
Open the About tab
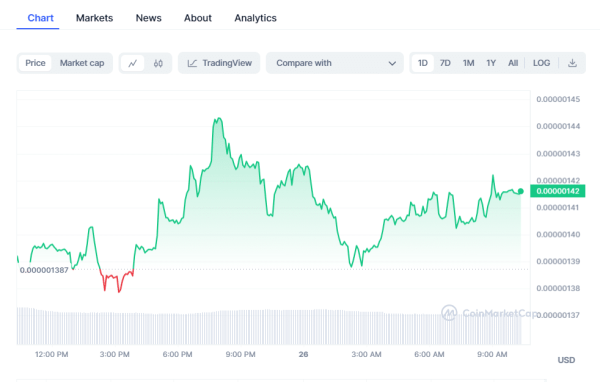coord(197,18)
